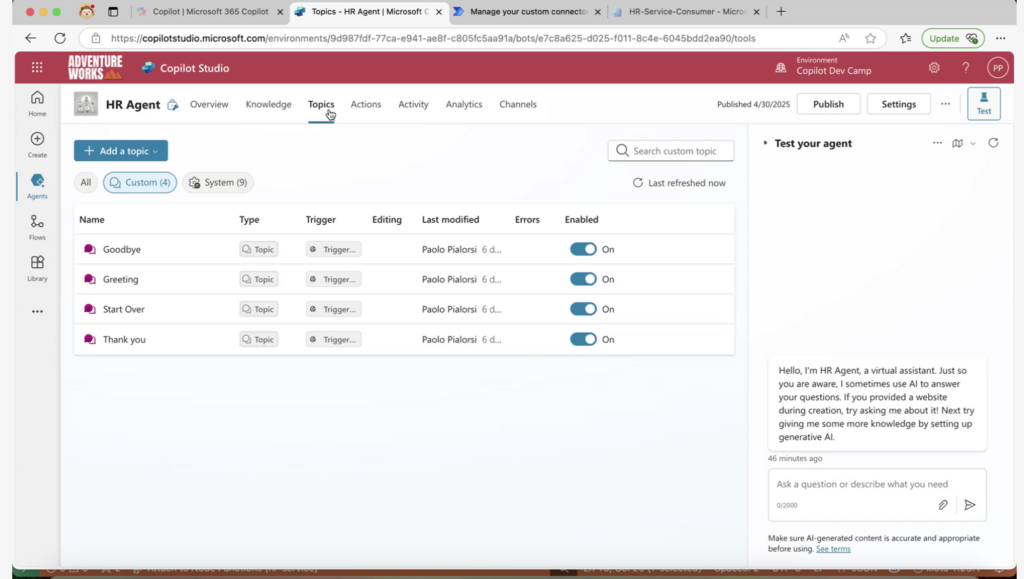Collapse the Test your agent panel
1024x579 pixels.
[x=765, y=143]
